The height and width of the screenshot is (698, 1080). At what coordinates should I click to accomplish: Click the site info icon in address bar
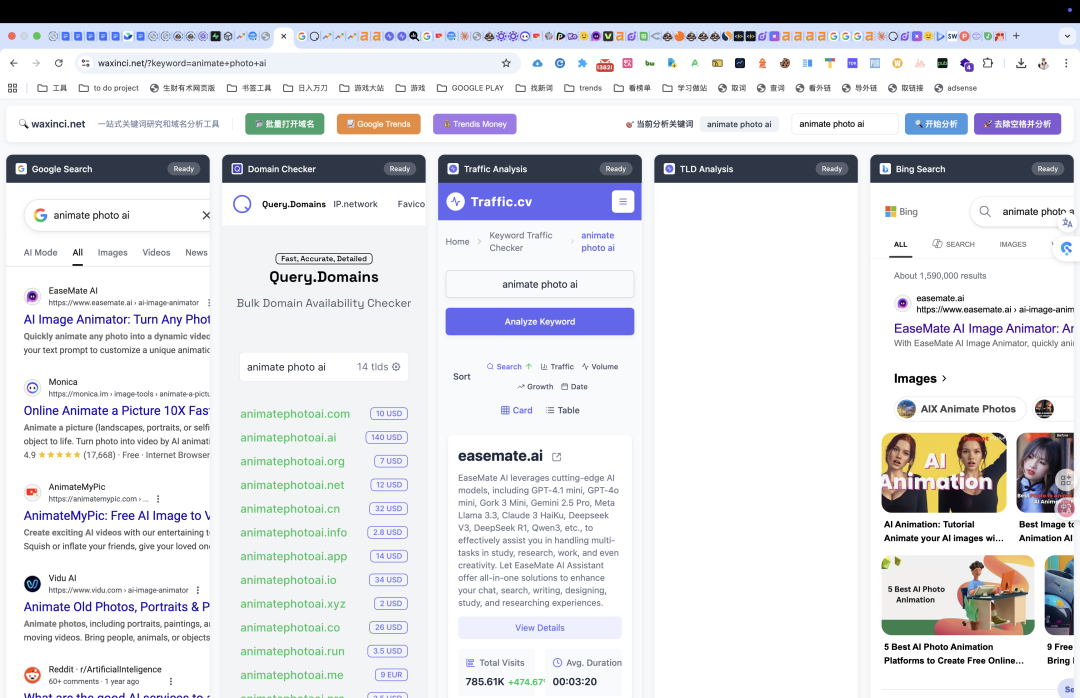click(85, 63)
